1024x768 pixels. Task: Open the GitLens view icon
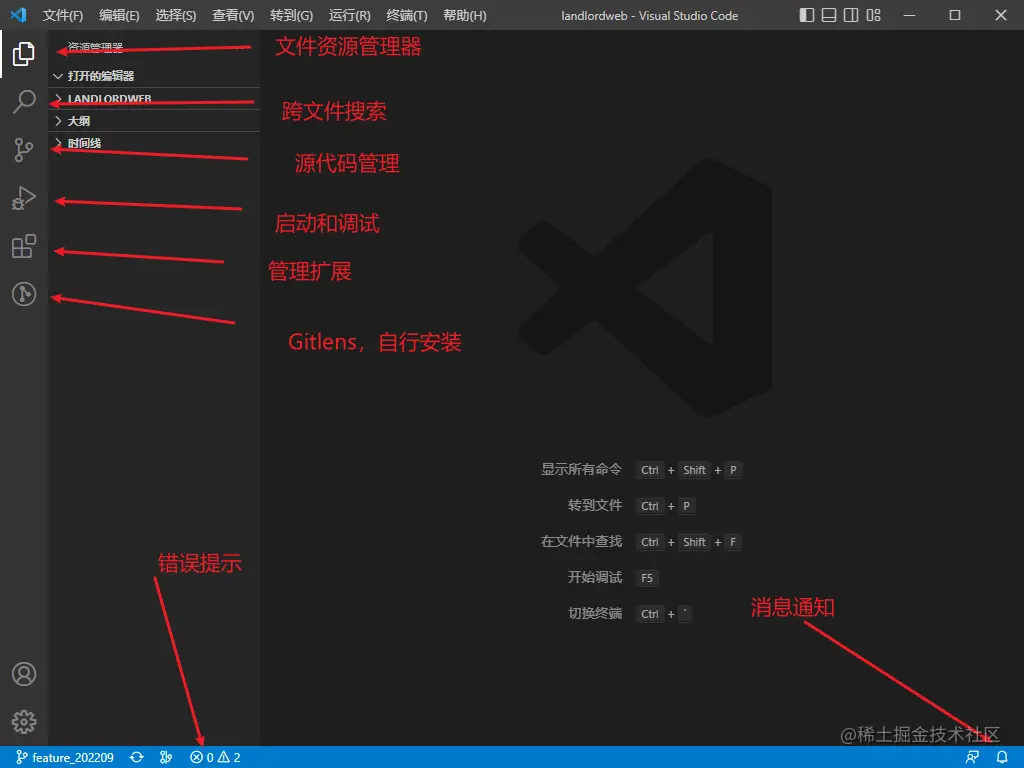[x=24, y=294]
